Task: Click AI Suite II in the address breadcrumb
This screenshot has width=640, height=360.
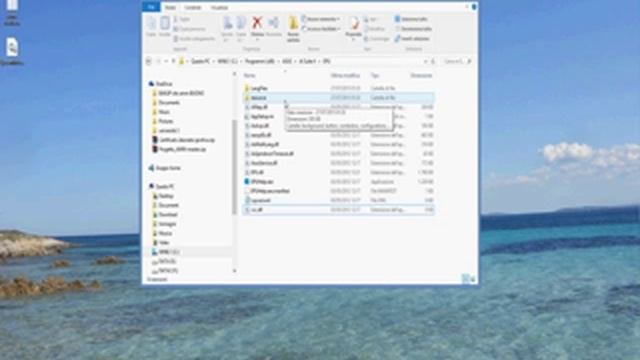Action: pos(307,61)
